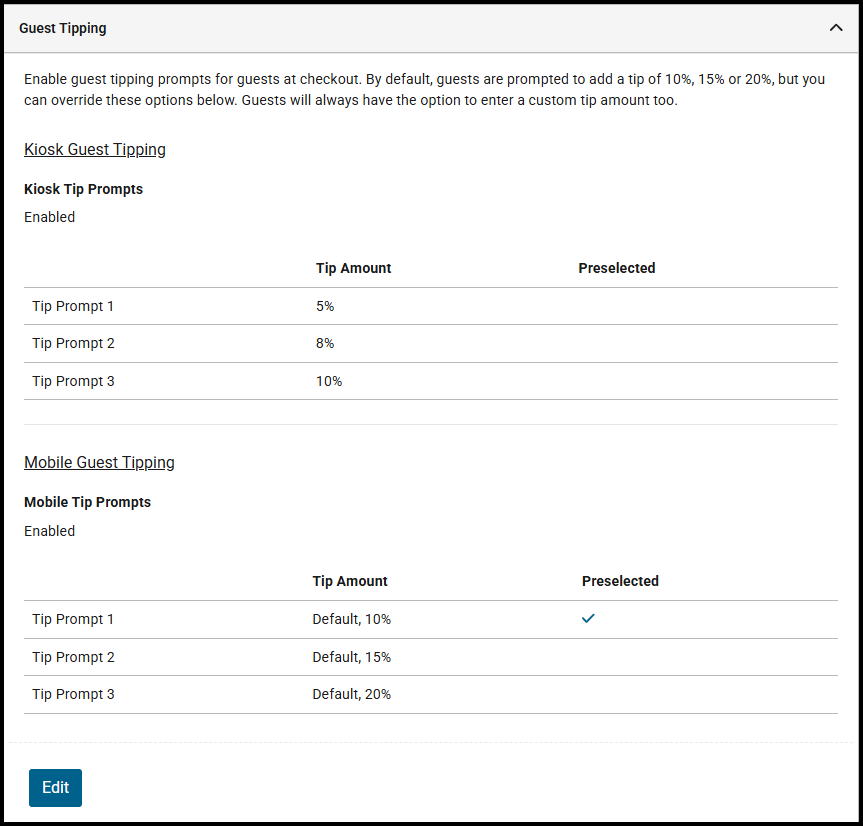Click the kiosk table Tip Amount header
Image resolution: width=863 pixels, height=826 pixels.
click(353, 268)
